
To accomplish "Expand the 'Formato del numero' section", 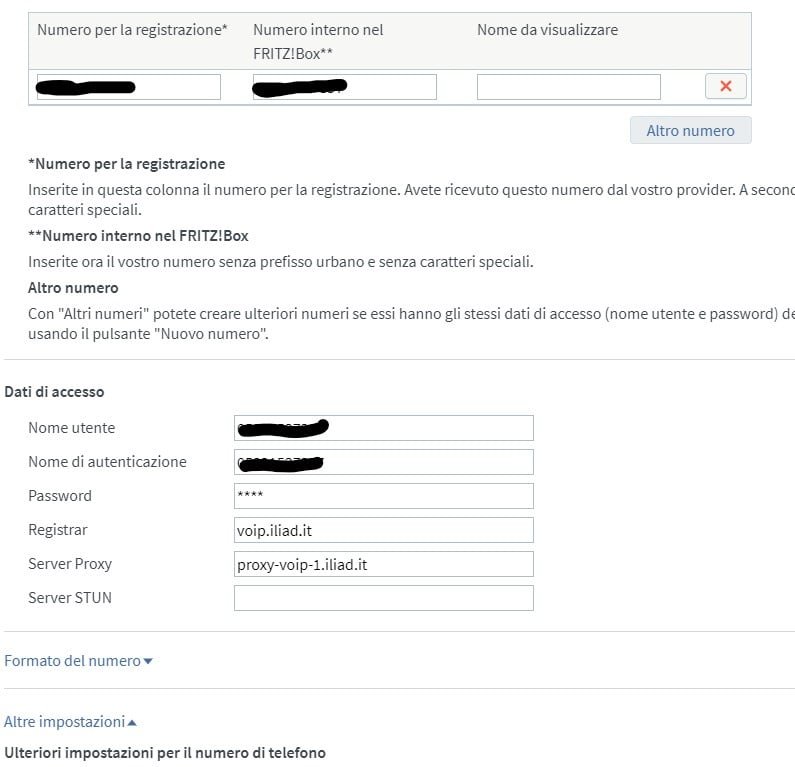I will 78,661.
